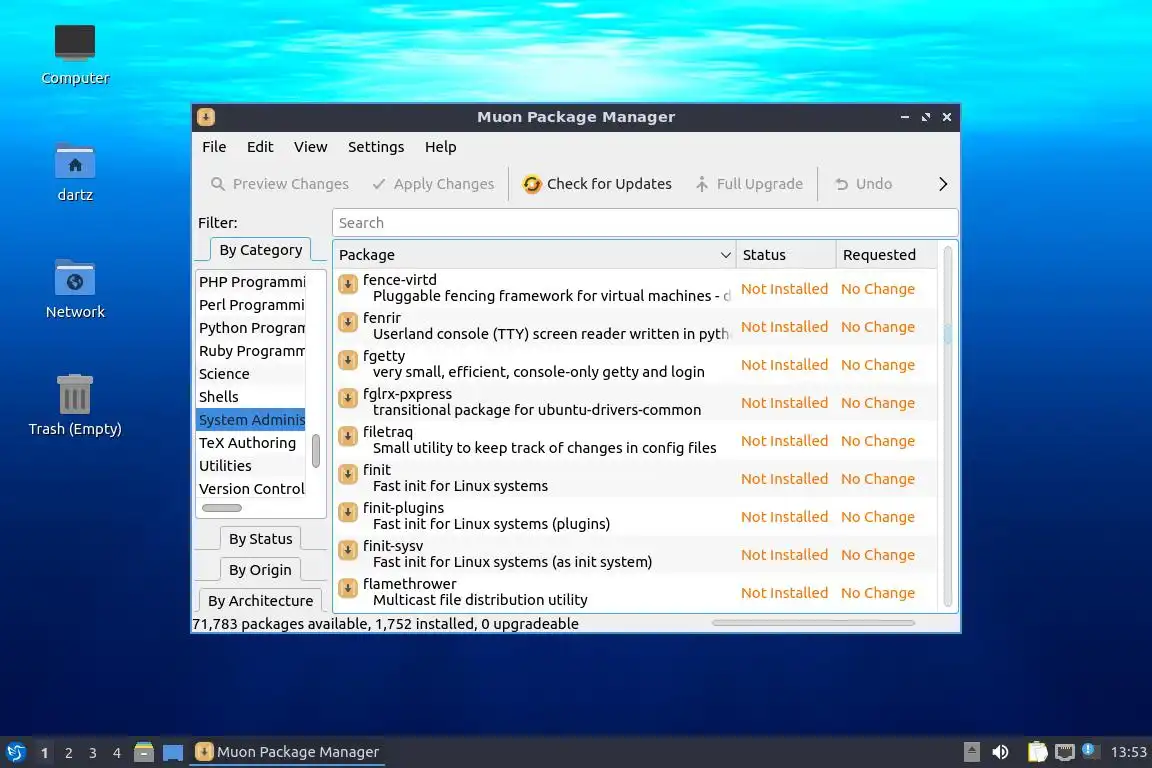Click Check for Updates toolbar button
The height and width of the screenshot is (768, 1152).
pos(597,184)
